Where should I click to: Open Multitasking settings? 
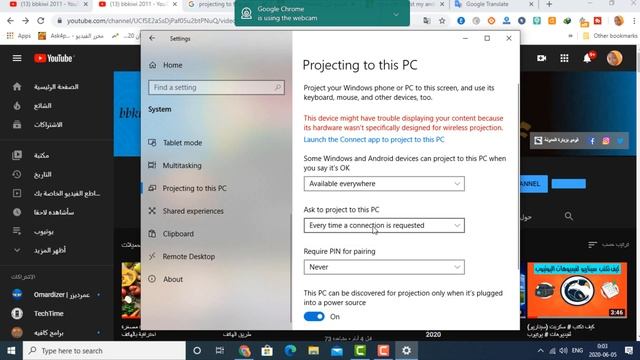click(x=175, y=165)
